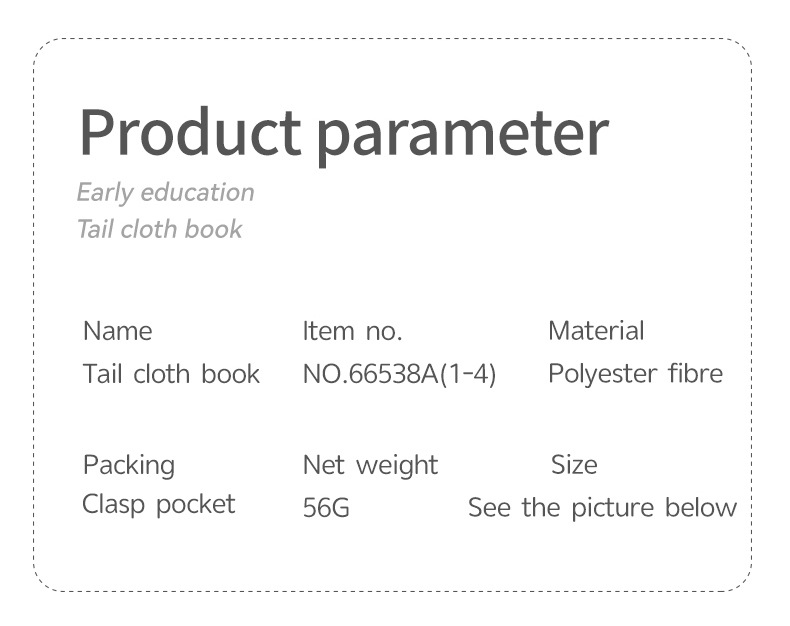This screenshot has height=626, width=790.
Task: Click the "Item no." label
Action: (352, 331)
